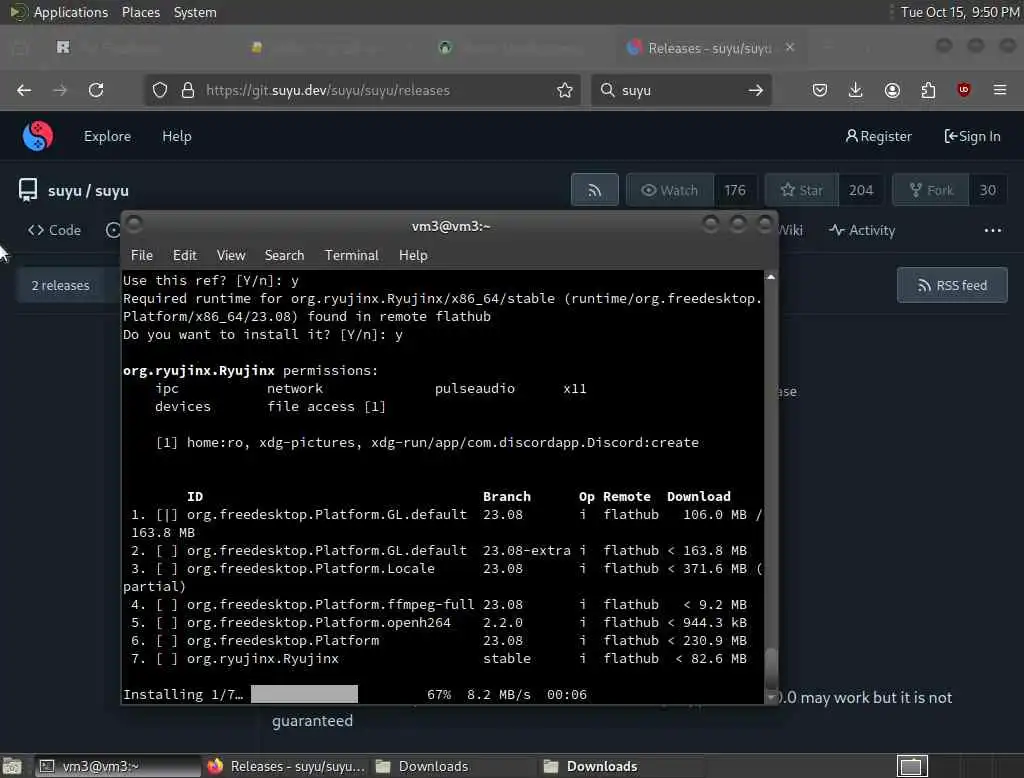
Task: Select the Releases - suyu/suyu browser tab
Action: point(710,48)
